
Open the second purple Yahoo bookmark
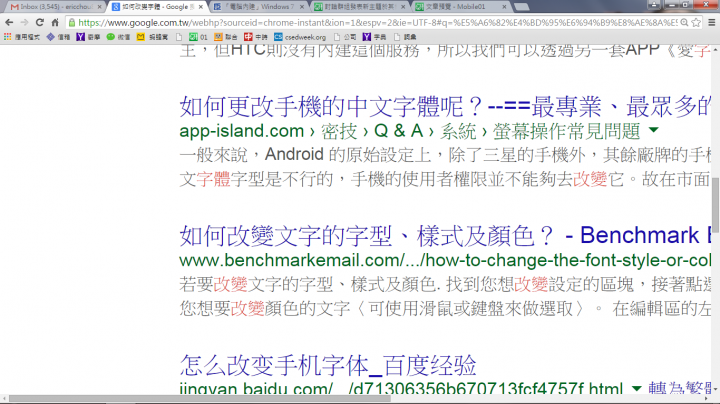[x=374, y=37]
